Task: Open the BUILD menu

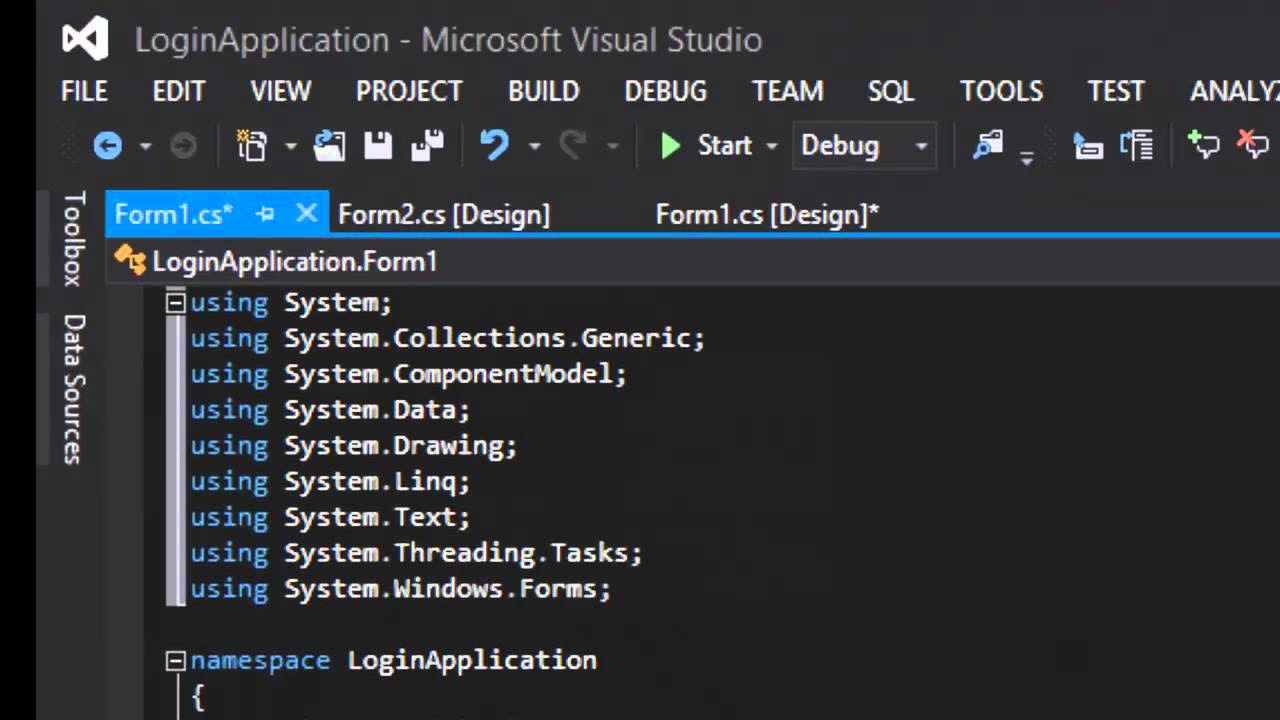Action: pos(544,91)
